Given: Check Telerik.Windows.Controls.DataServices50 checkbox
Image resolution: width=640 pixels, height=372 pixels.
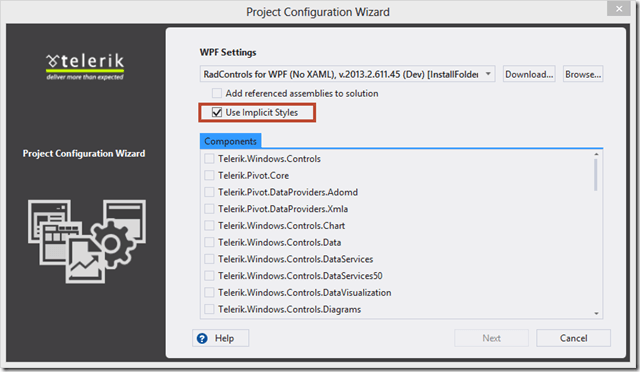Looking at the screenshot, I should click(x=209, y=276).
